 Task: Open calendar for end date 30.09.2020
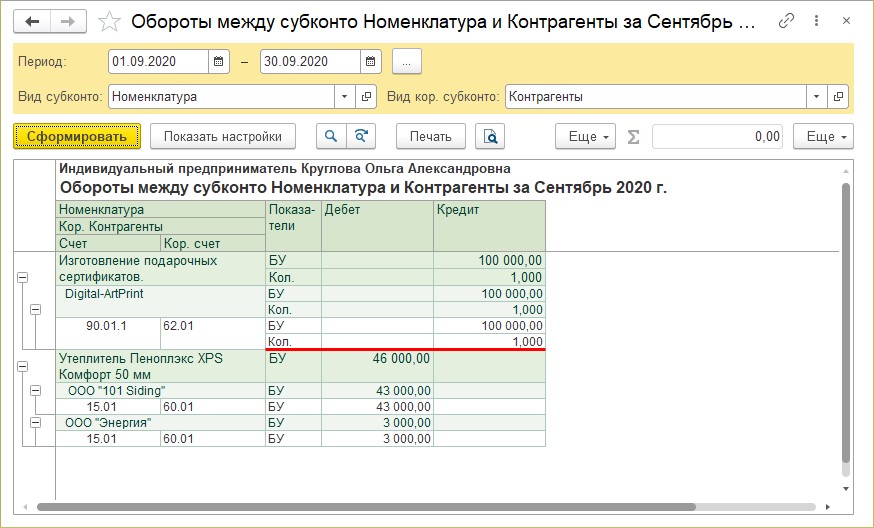(x=371, y=61)
